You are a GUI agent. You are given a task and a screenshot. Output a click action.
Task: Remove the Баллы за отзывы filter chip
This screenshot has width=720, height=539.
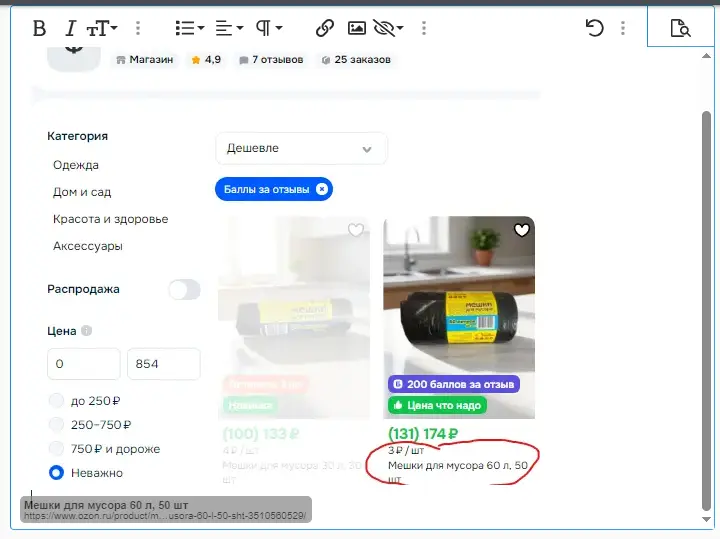coord(322,189)
